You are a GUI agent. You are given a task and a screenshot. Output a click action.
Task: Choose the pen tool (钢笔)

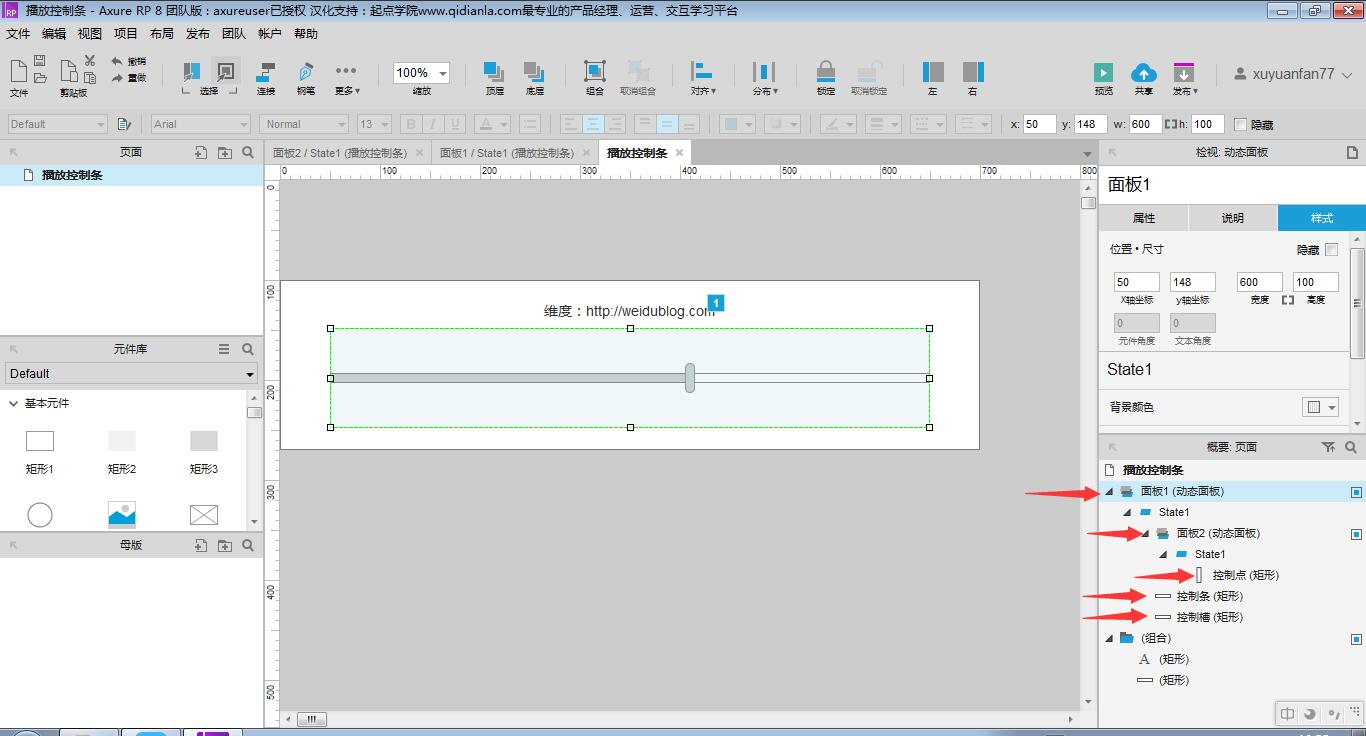click(306, 71)
